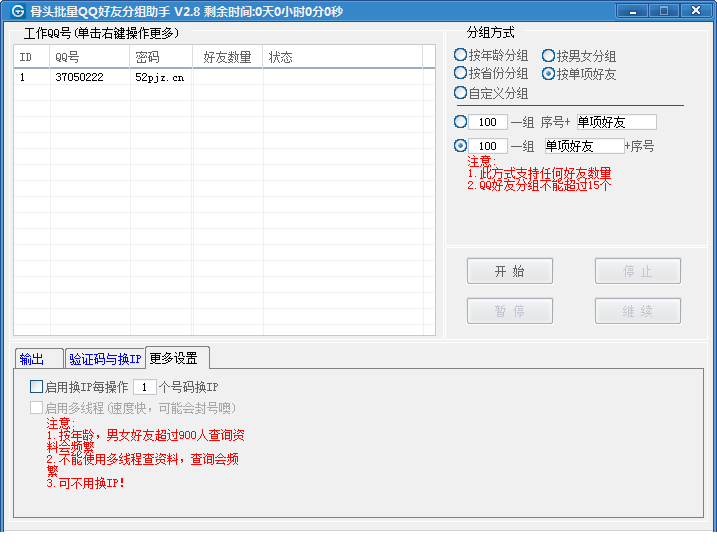Switch to the 输出 tab
The width and height of the screenshot is (717, 555).
[39, 358]
